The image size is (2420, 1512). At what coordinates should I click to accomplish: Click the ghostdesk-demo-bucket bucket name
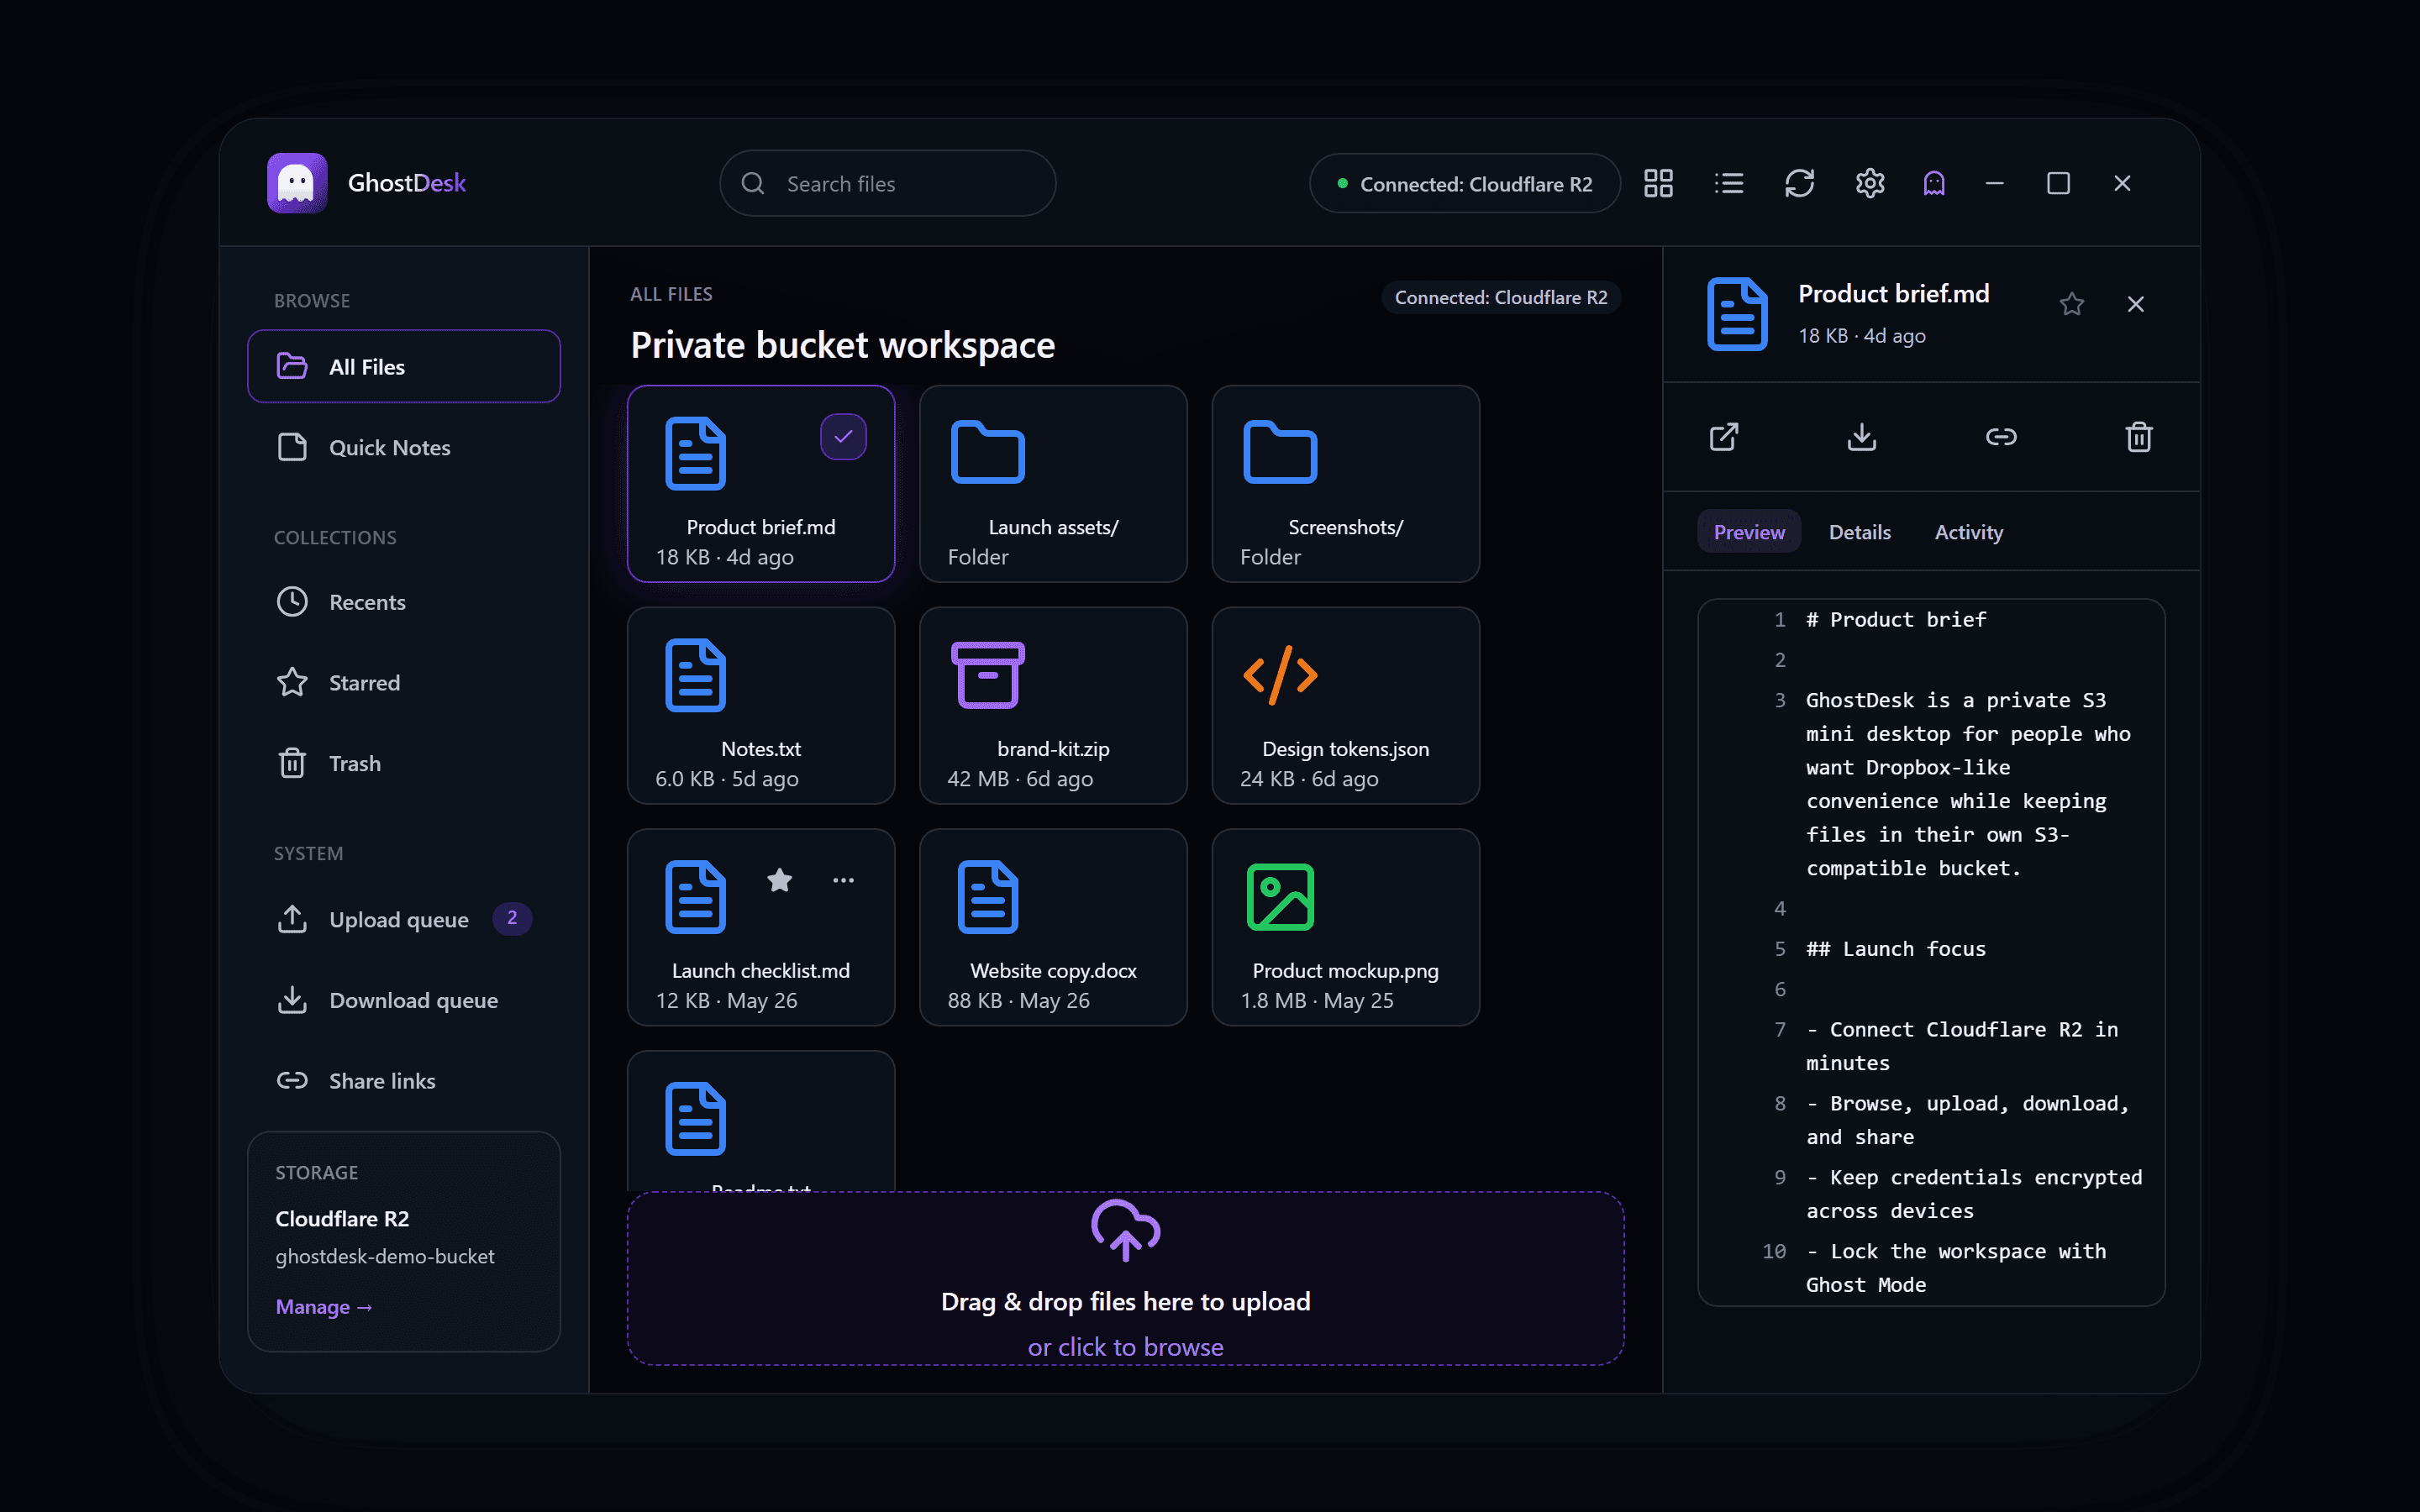point(385,1256)
